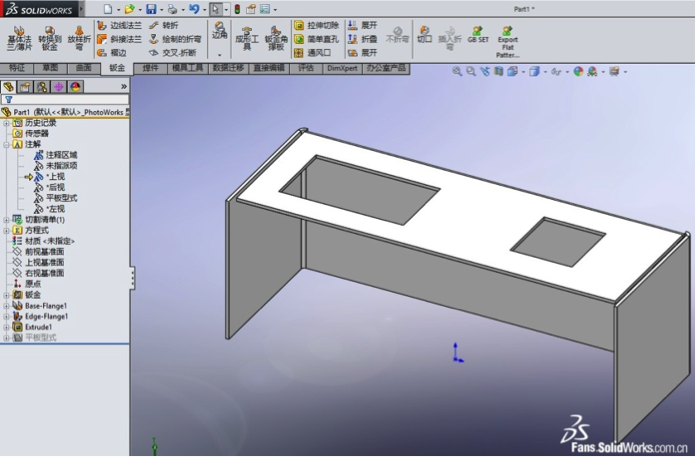Click the 放样折弯 lofted bend tool

tap(78, 36)
